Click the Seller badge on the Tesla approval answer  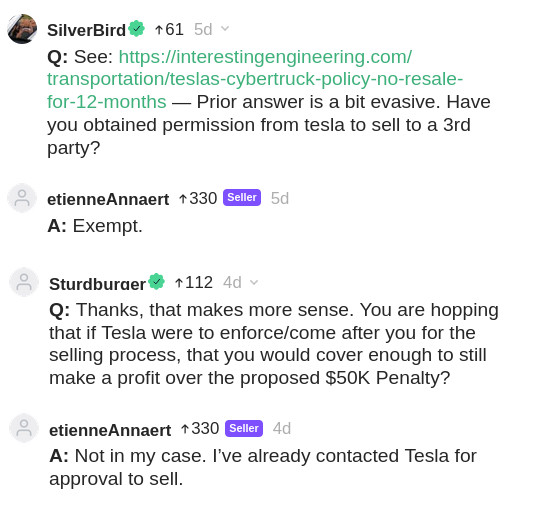click(244, 428)
